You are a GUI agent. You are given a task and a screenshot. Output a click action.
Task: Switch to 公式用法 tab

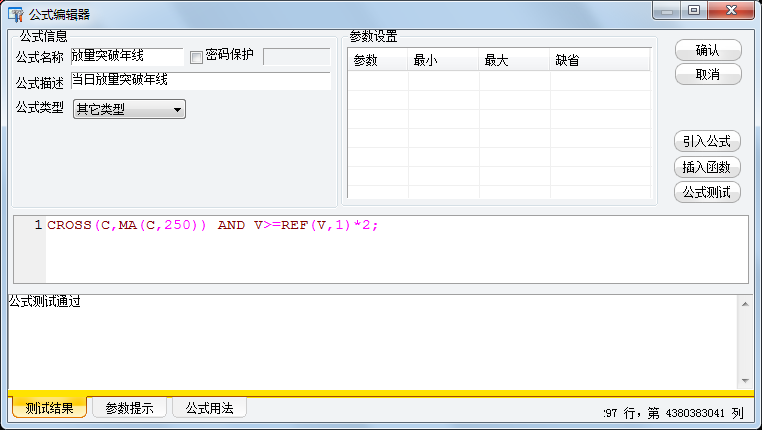coord(209,408)
